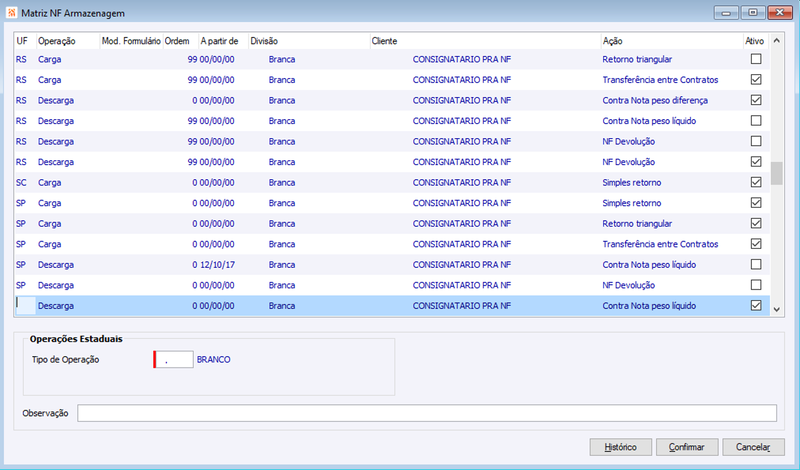
Task: Enable Ativo for RS Carga Retorno triangular
Action: click(756, 59)
